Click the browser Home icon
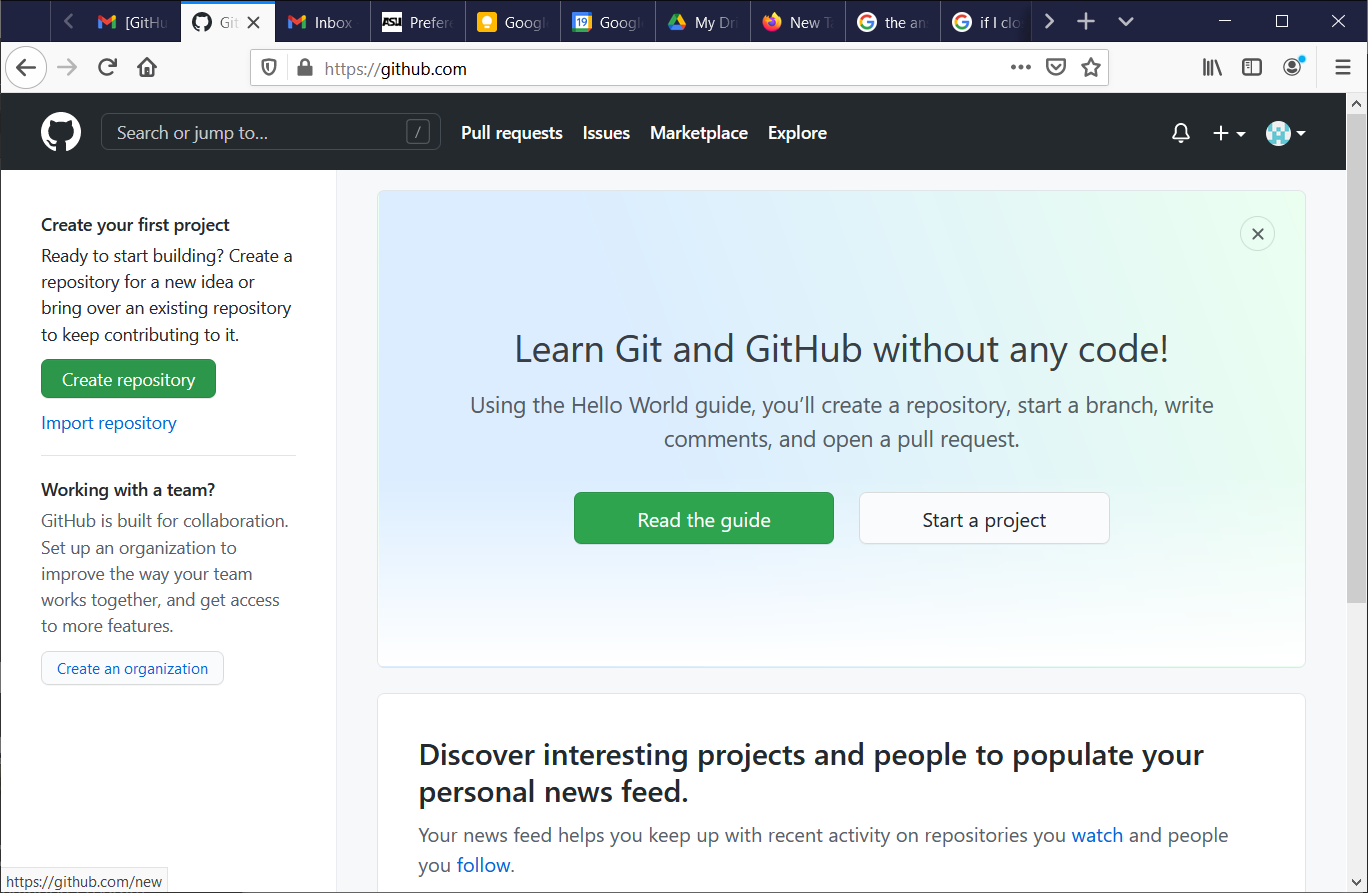Image resolution: width=1368 pixels, height=893 pixels. click(x=147, y=67)
